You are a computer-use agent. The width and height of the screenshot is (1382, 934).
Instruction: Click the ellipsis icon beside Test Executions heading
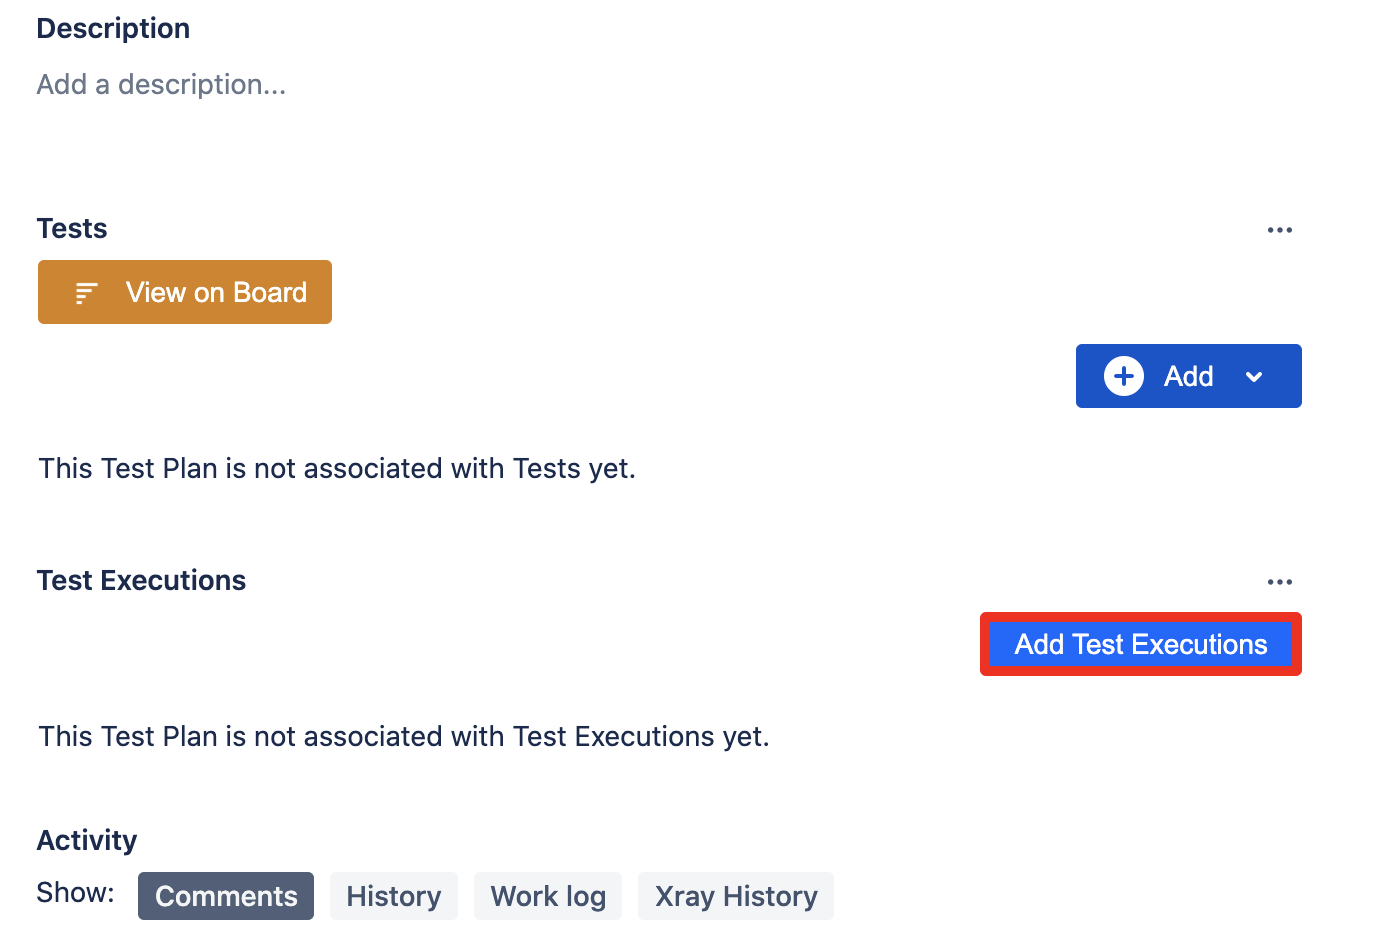1280,581
